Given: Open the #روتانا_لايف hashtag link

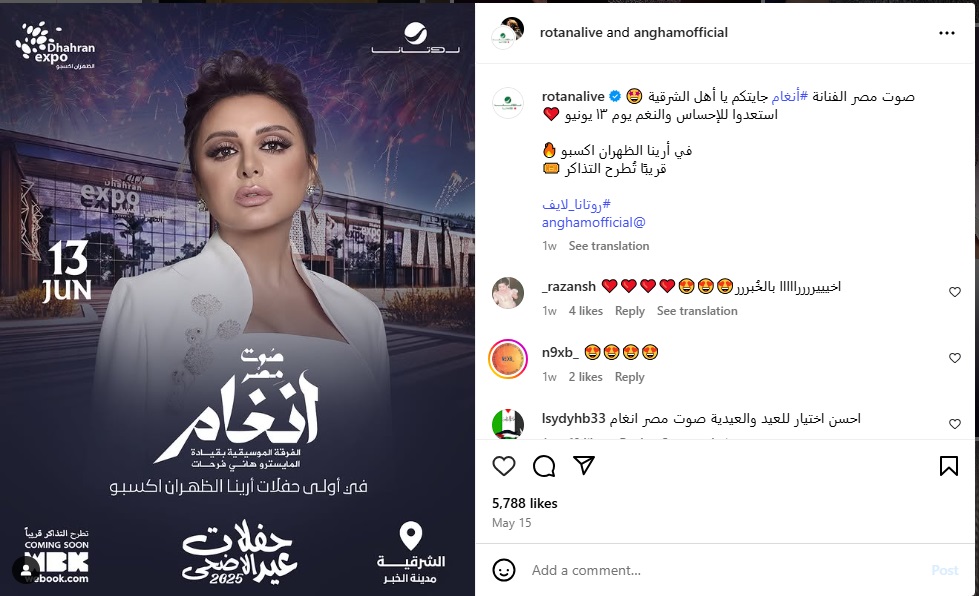Looking at the screenshot, I should pos(576,204).
